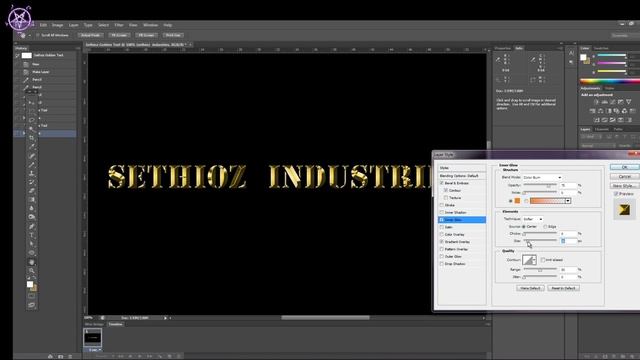The image size is (640, 360).
Task: Select the Dodge tool
Action: click(x=32, y=217)
